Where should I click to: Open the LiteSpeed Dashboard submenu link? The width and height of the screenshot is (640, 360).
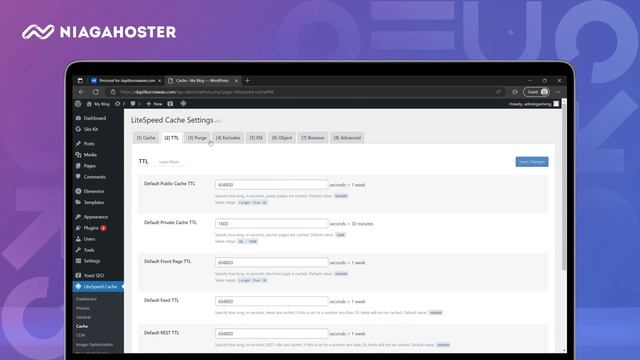(x=86, y=299)
